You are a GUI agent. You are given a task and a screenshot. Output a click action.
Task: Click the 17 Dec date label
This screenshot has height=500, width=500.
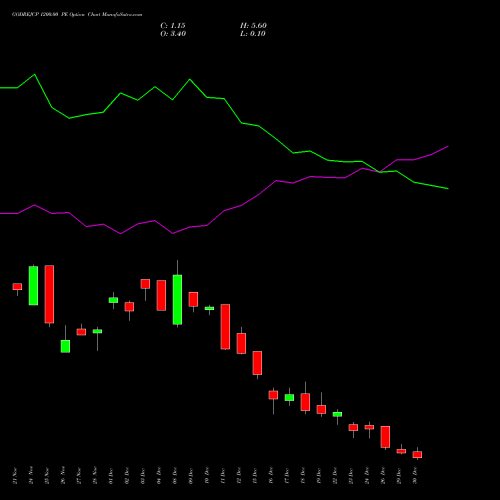click(x=287, y=476)
